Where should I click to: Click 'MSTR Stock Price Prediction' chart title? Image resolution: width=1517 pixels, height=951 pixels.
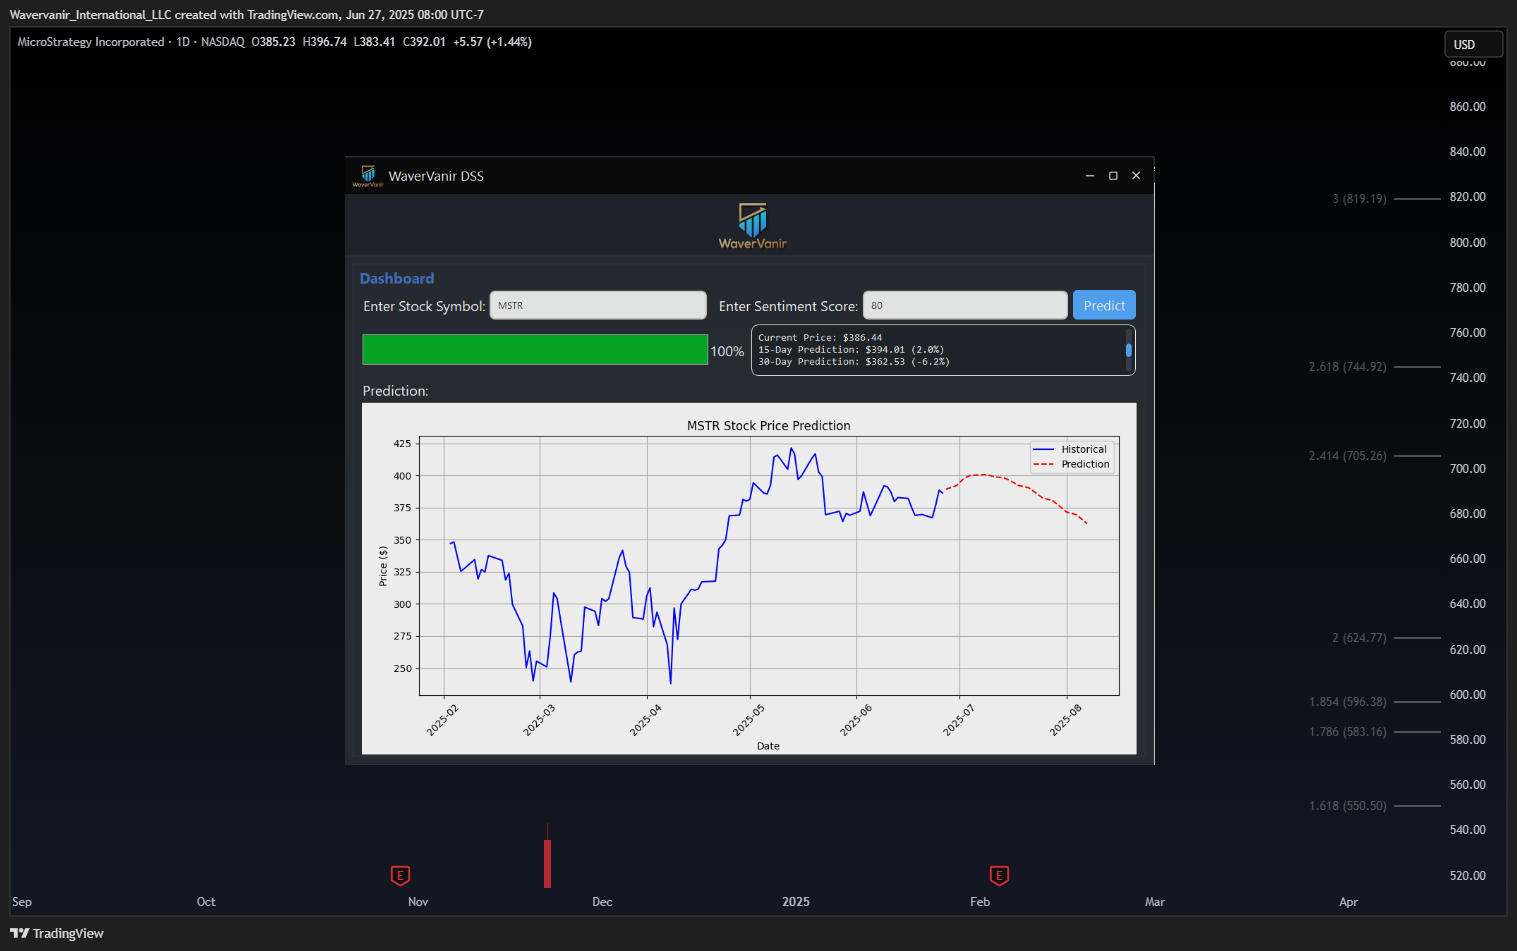[769, 426]
